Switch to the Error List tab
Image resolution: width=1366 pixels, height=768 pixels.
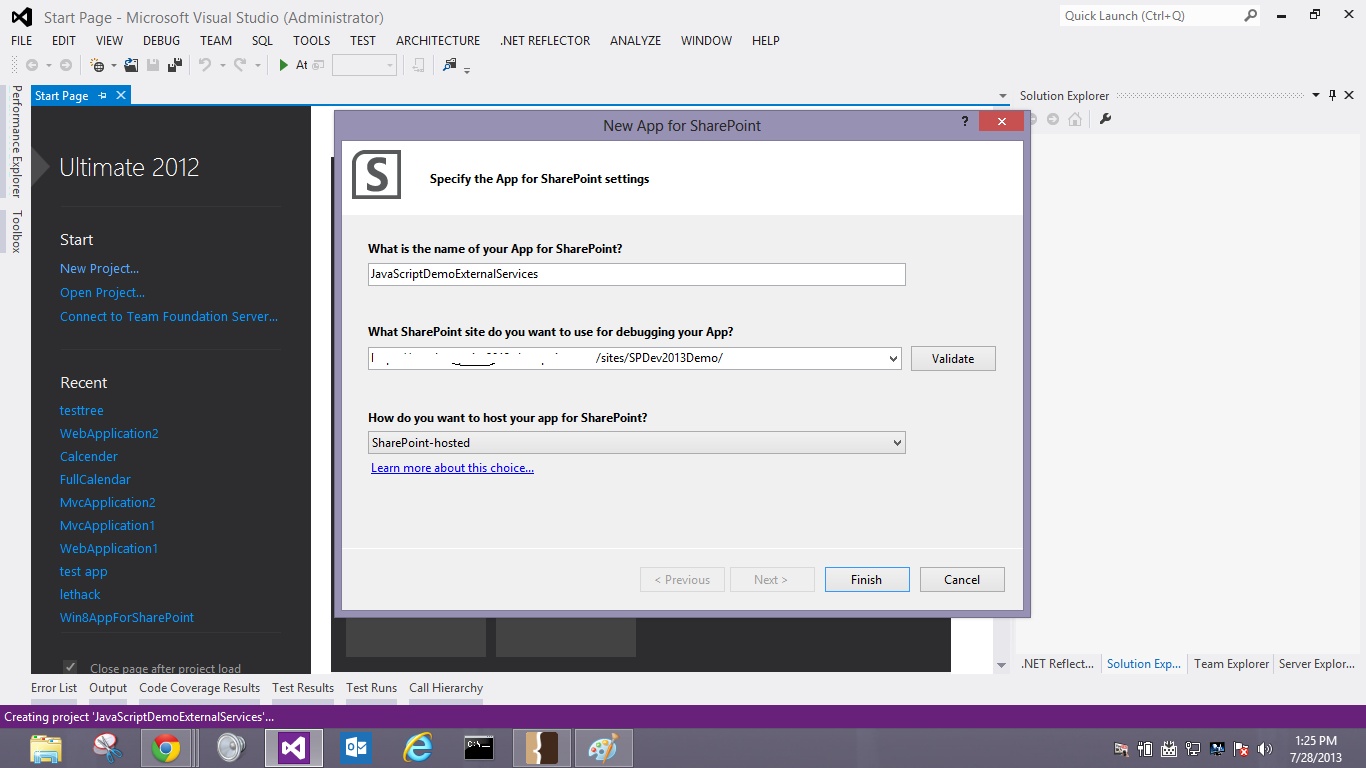54,688
